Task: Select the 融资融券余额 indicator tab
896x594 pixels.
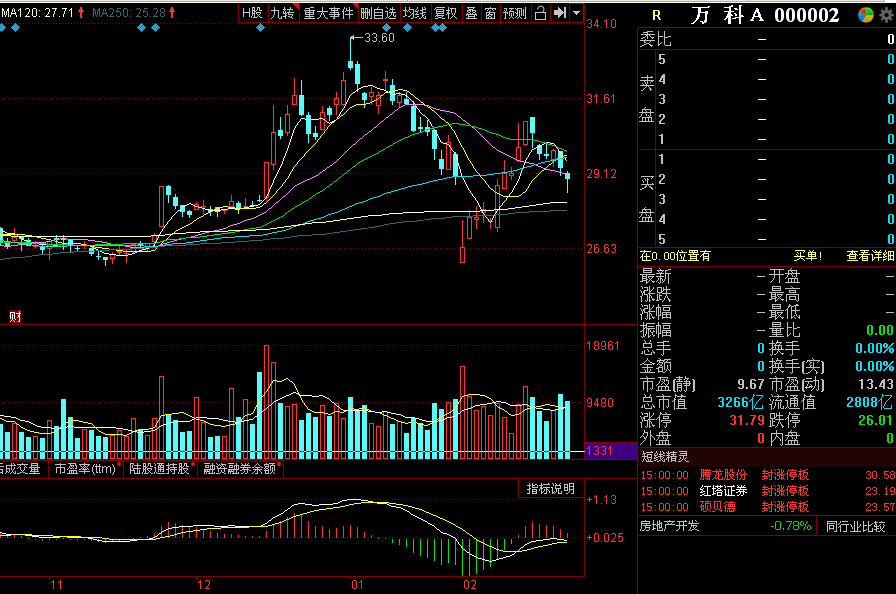Action: [x=240, y=469]
